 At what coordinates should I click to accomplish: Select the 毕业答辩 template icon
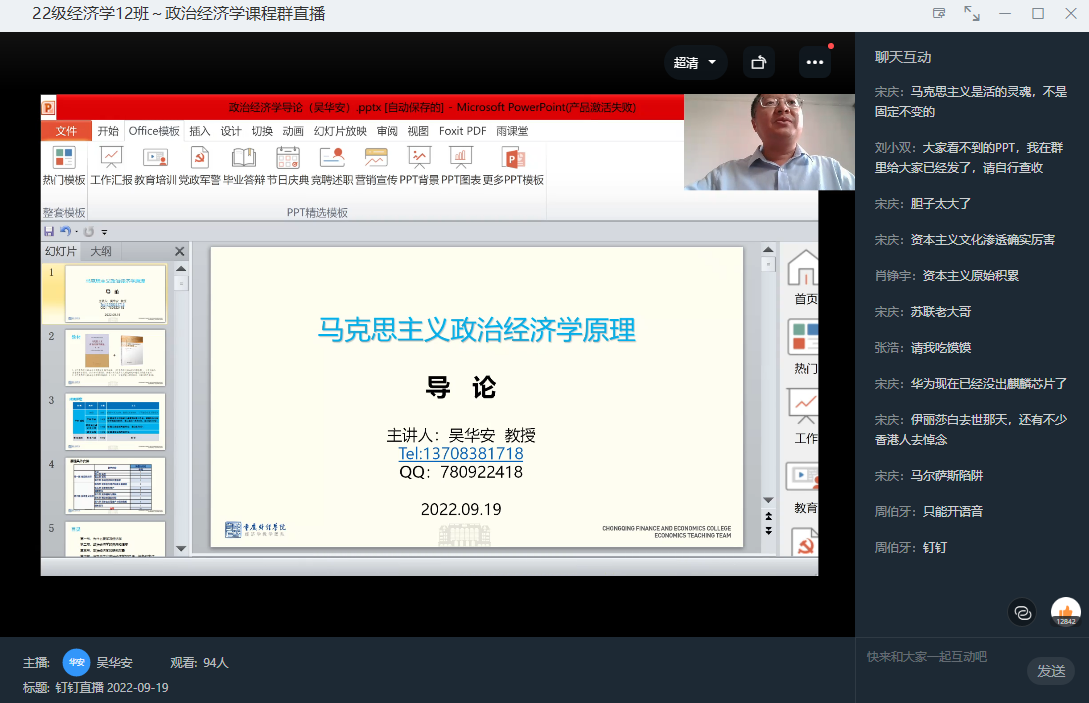click(244, 165)
